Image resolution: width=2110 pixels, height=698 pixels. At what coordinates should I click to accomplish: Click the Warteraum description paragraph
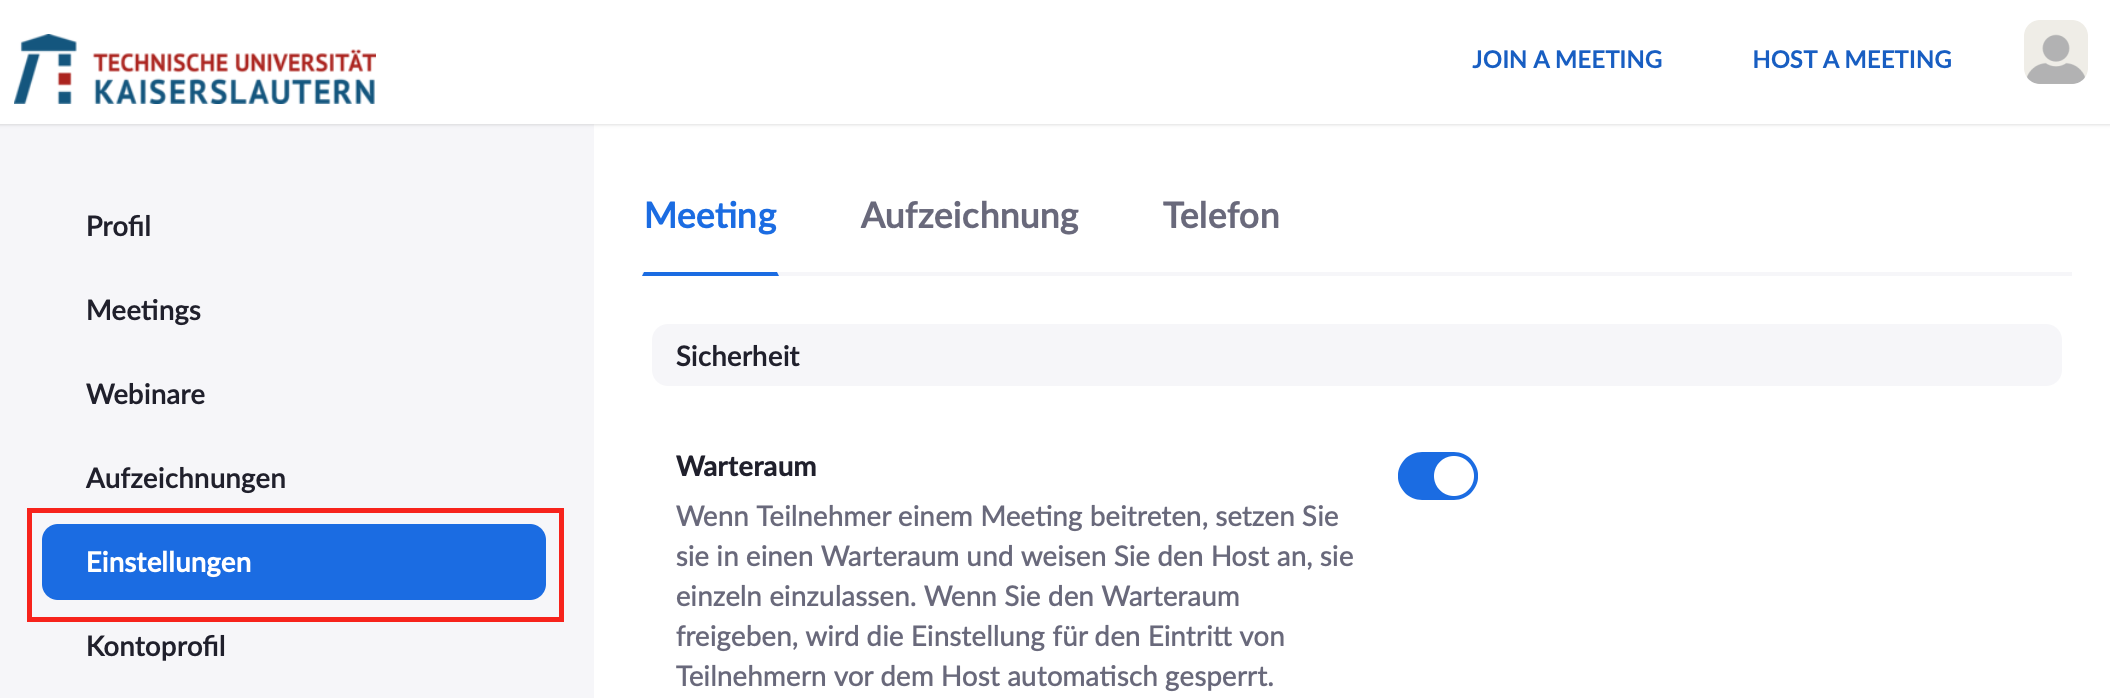click(1014, 596)
